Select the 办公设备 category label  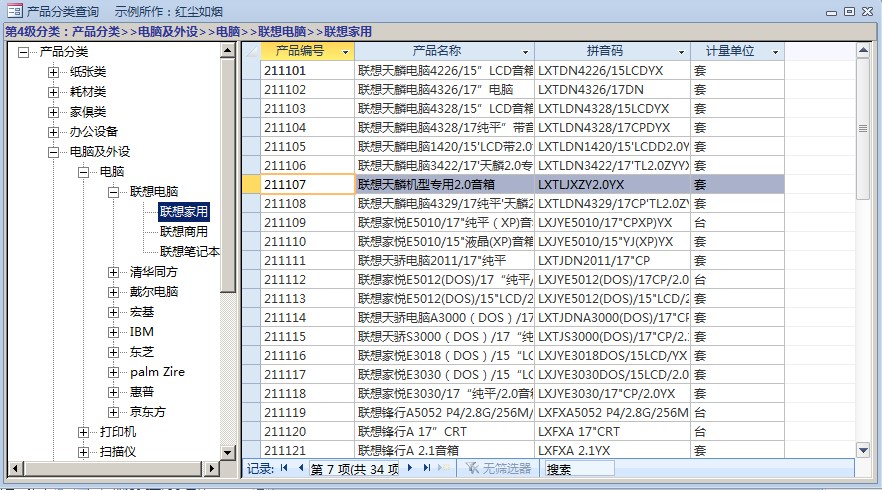[94, 132]
